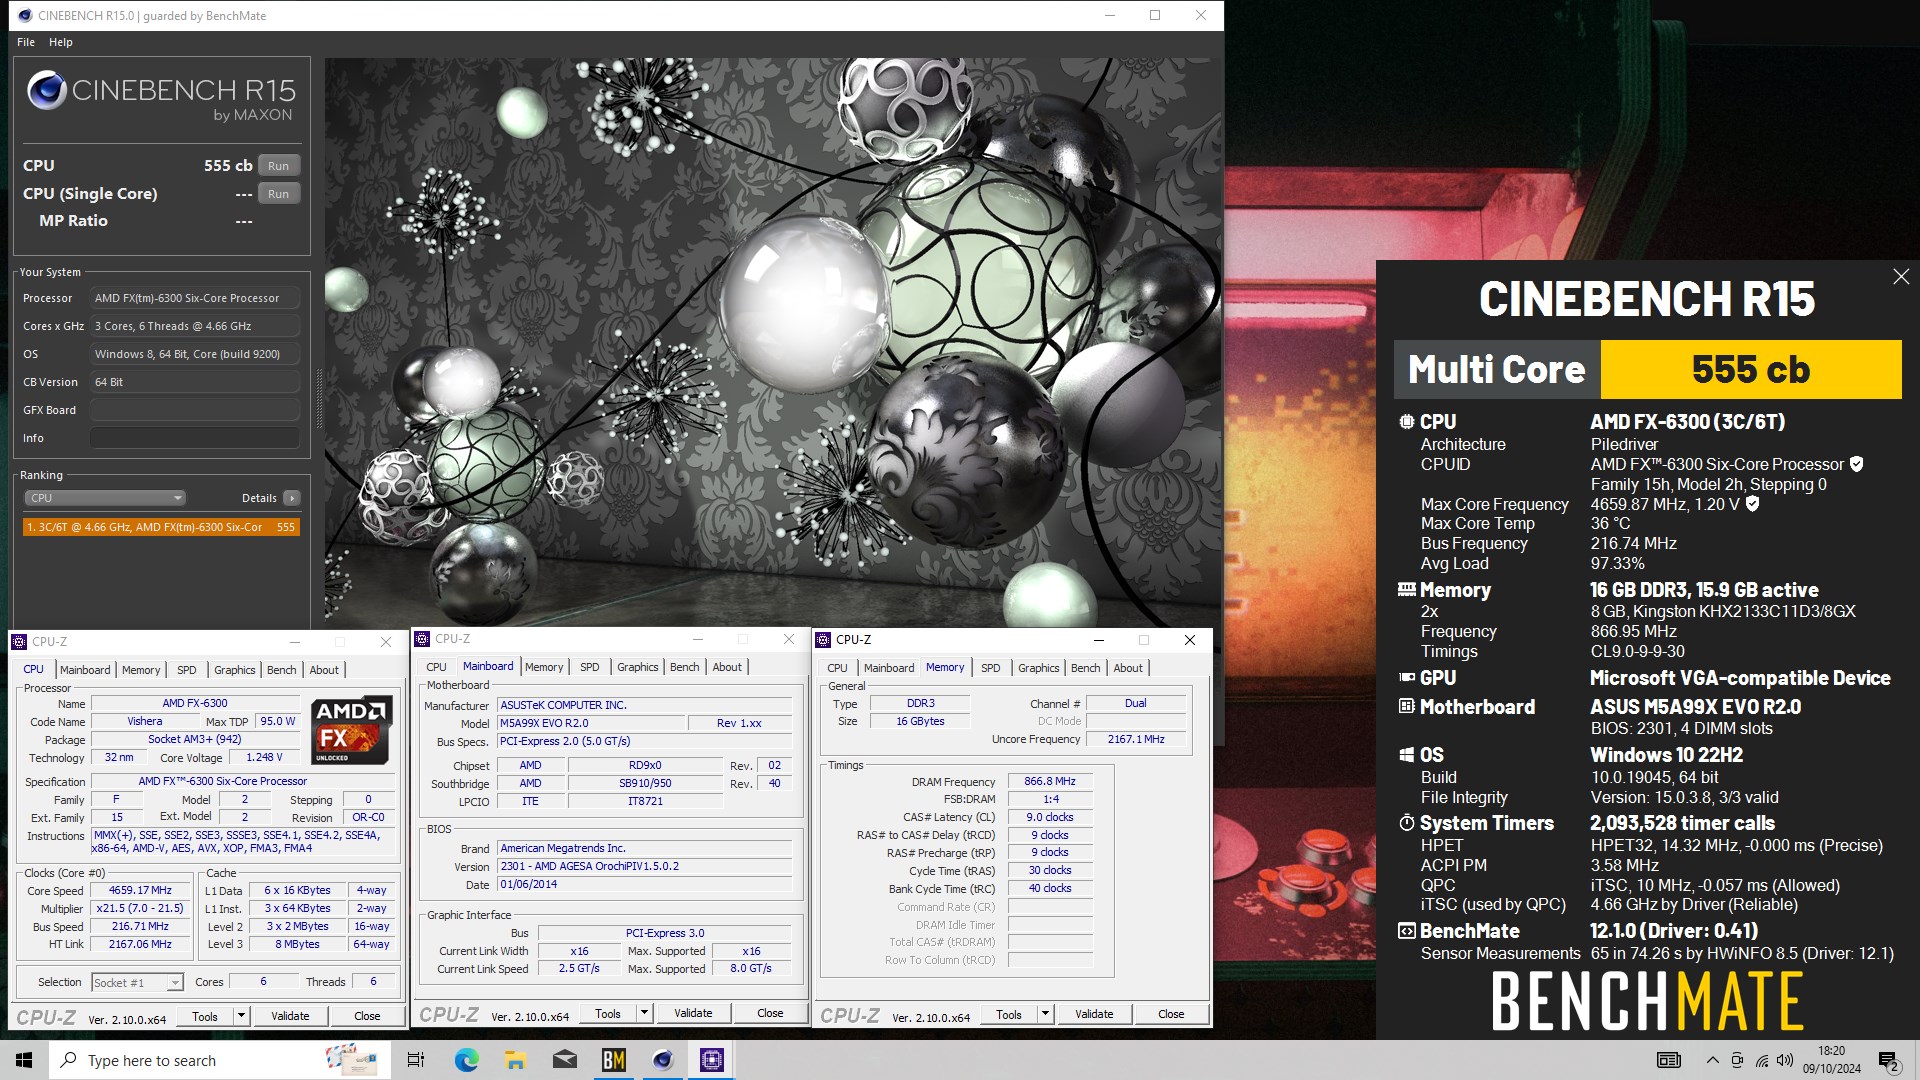Click the BIOS Version field in CPU-Z Mainboard
The image size is (1920, 1080).
tap(645, 866)
